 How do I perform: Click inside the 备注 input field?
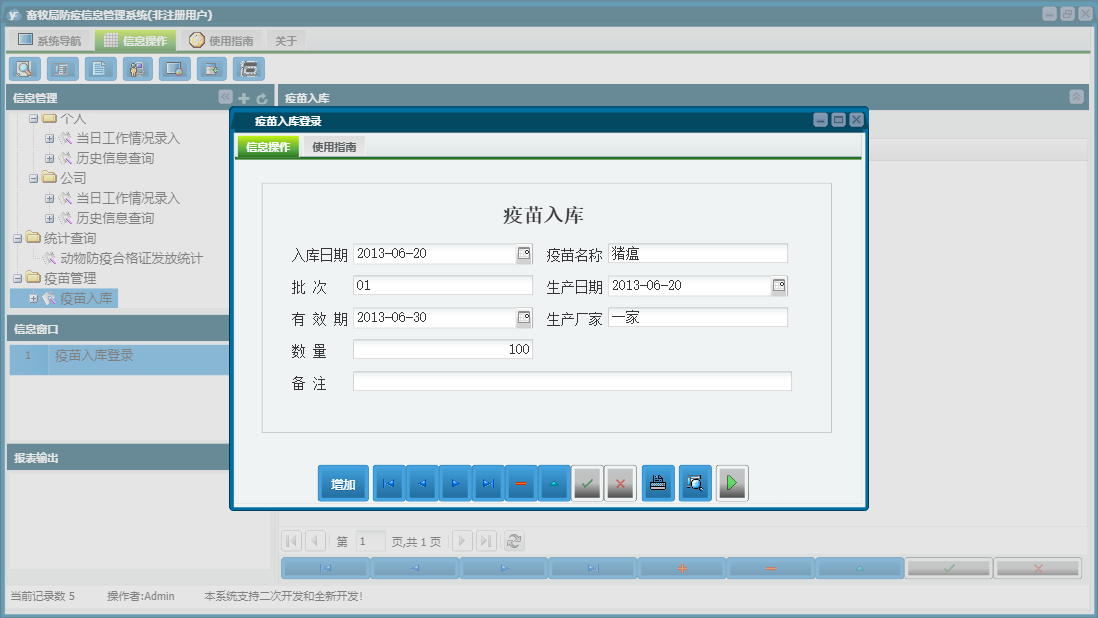pyautogui.click(x=570, y=381)
